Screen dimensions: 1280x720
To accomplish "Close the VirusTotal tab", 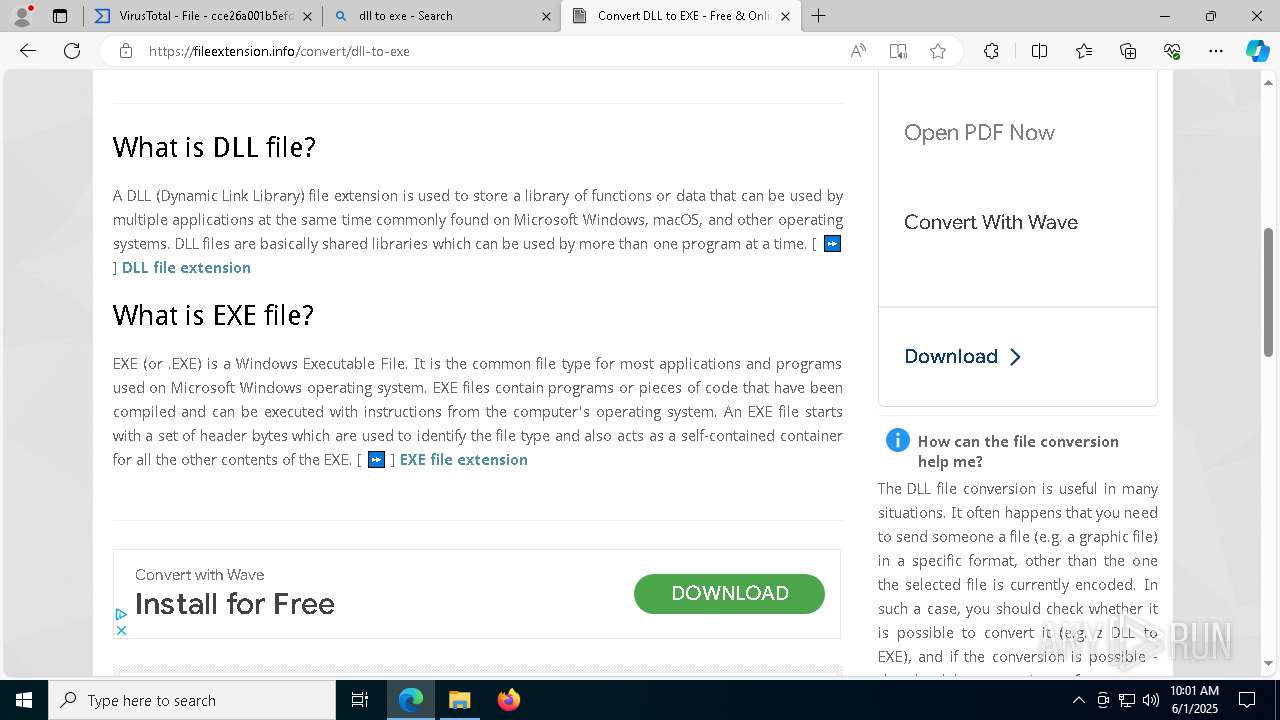I will (x=308, y=16).
